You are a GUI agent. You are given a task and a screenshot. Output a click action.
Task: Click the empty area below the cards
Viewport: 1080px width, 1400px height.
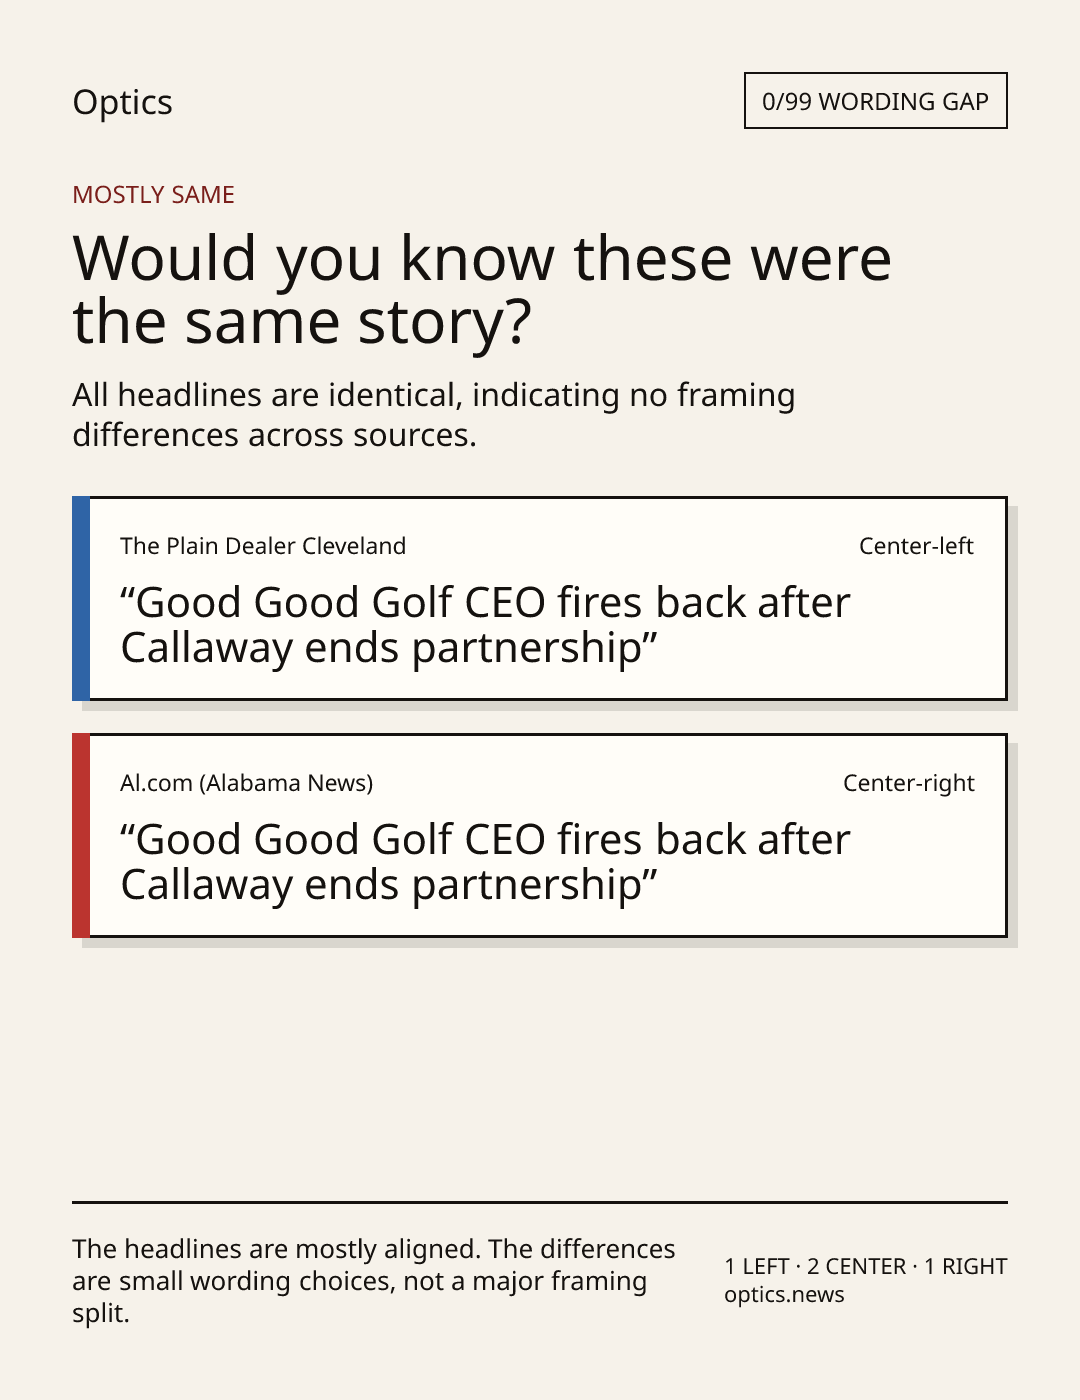pyautogui.click(x=540, y=1070)
